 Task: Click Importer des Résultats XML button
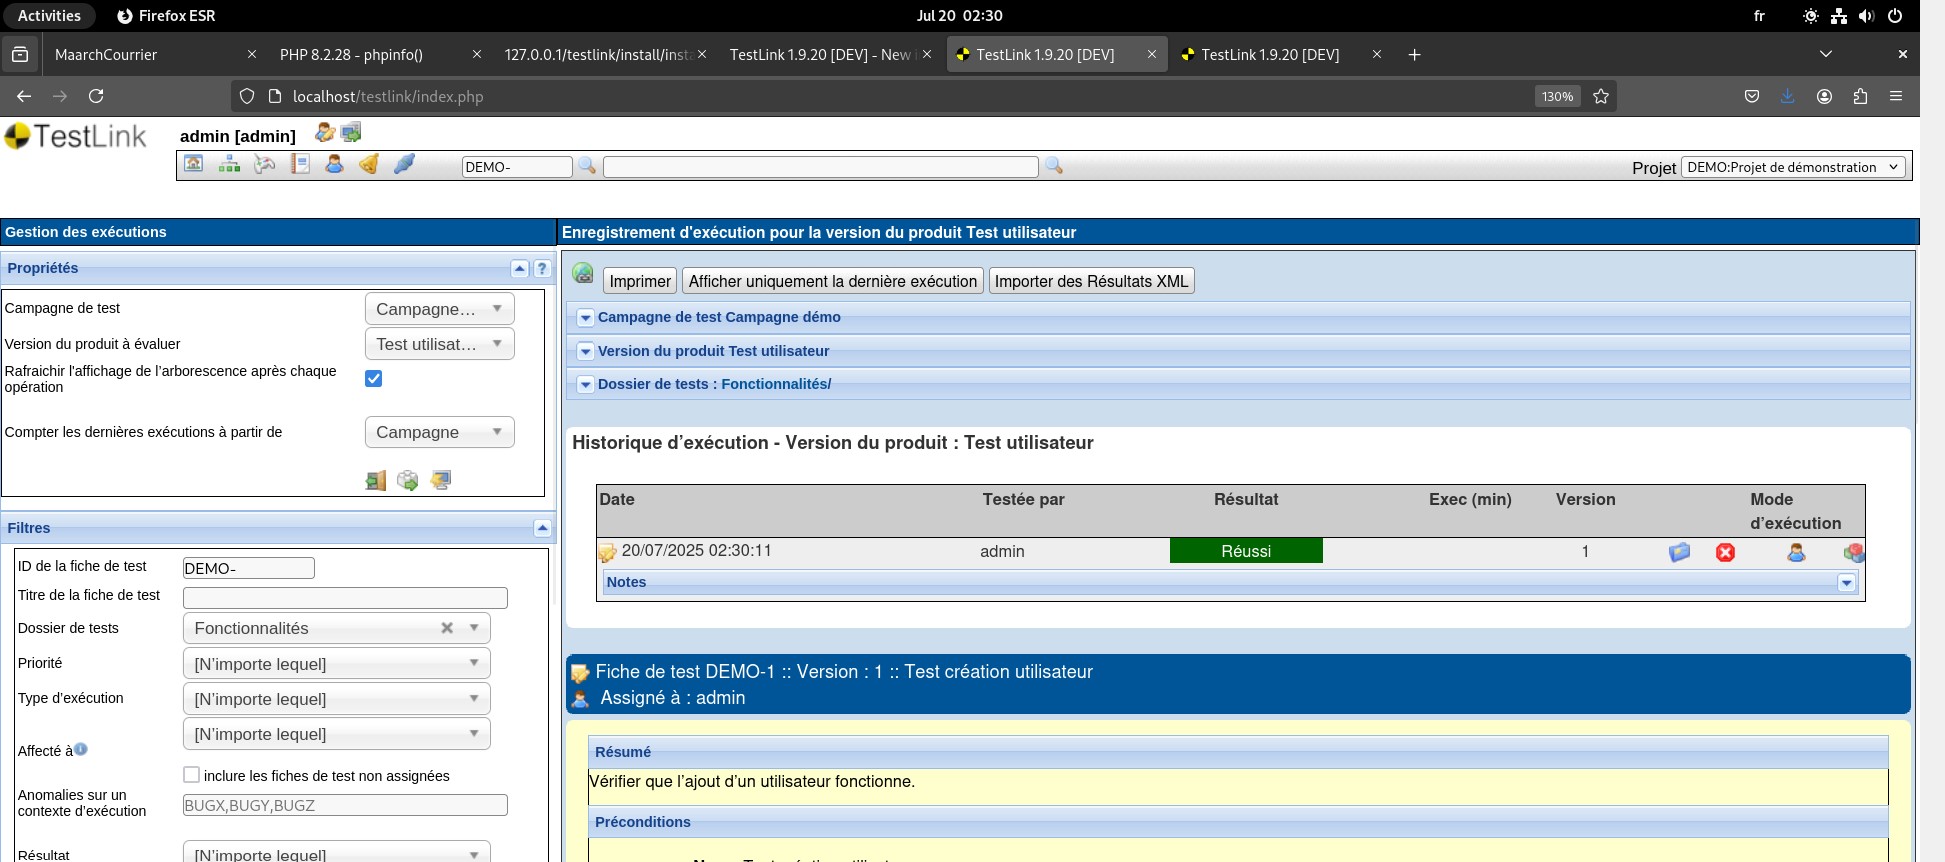pos(1091,281)
